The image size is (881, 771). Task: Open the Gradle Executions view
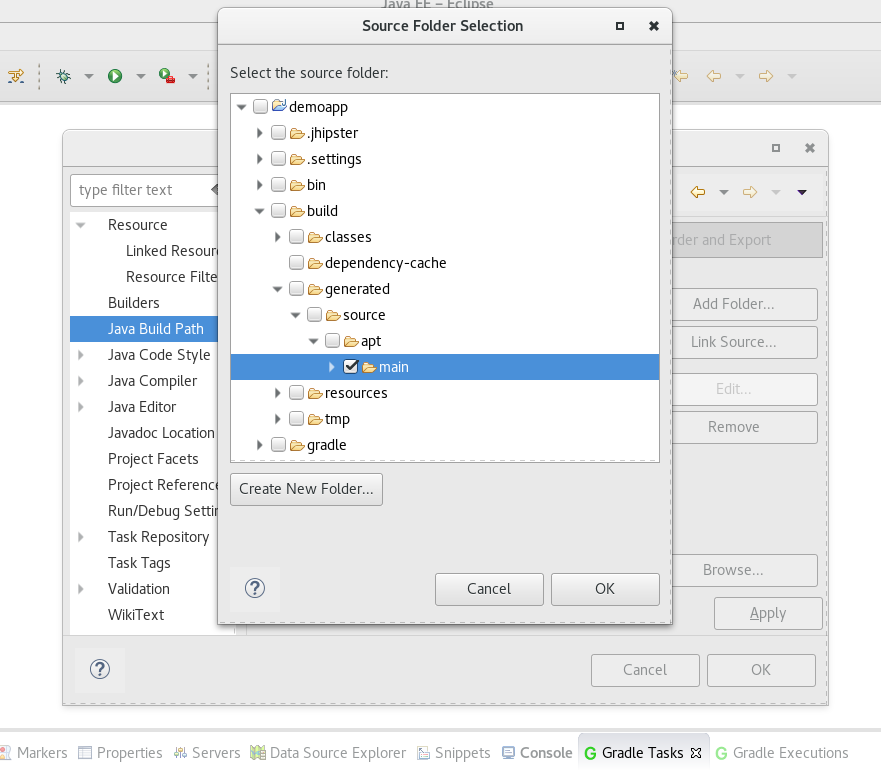click(x=790, y=752)
